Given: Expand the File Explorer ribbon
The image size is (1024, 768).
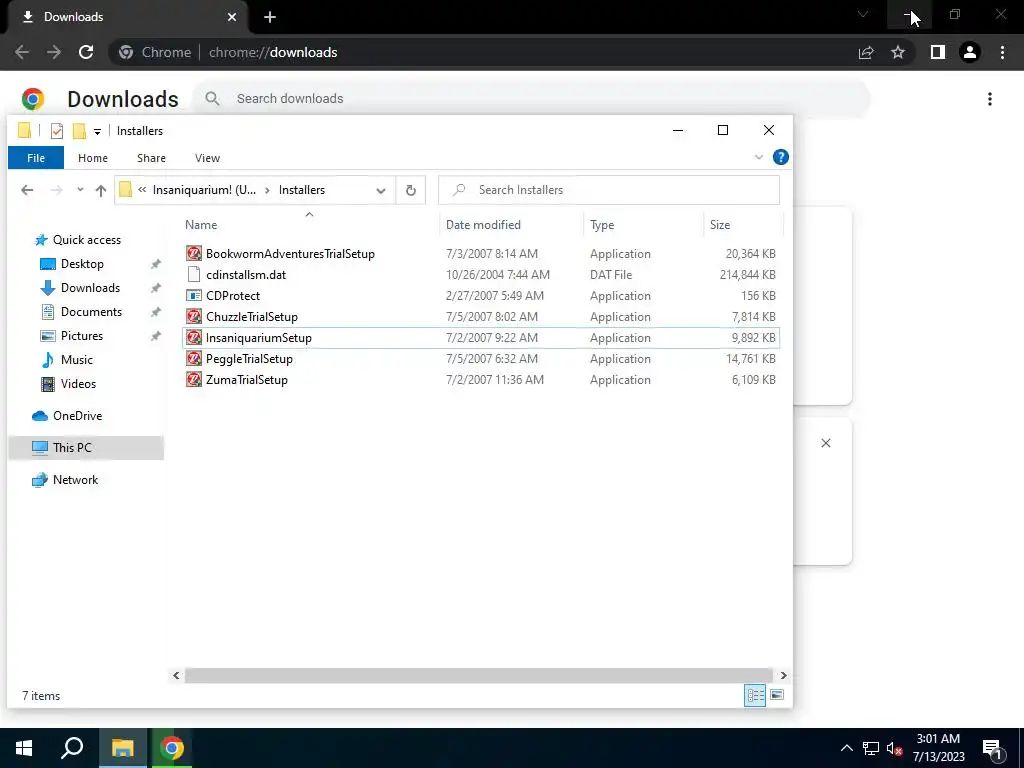Looking at the screenshot, I should tap(758, 157).
